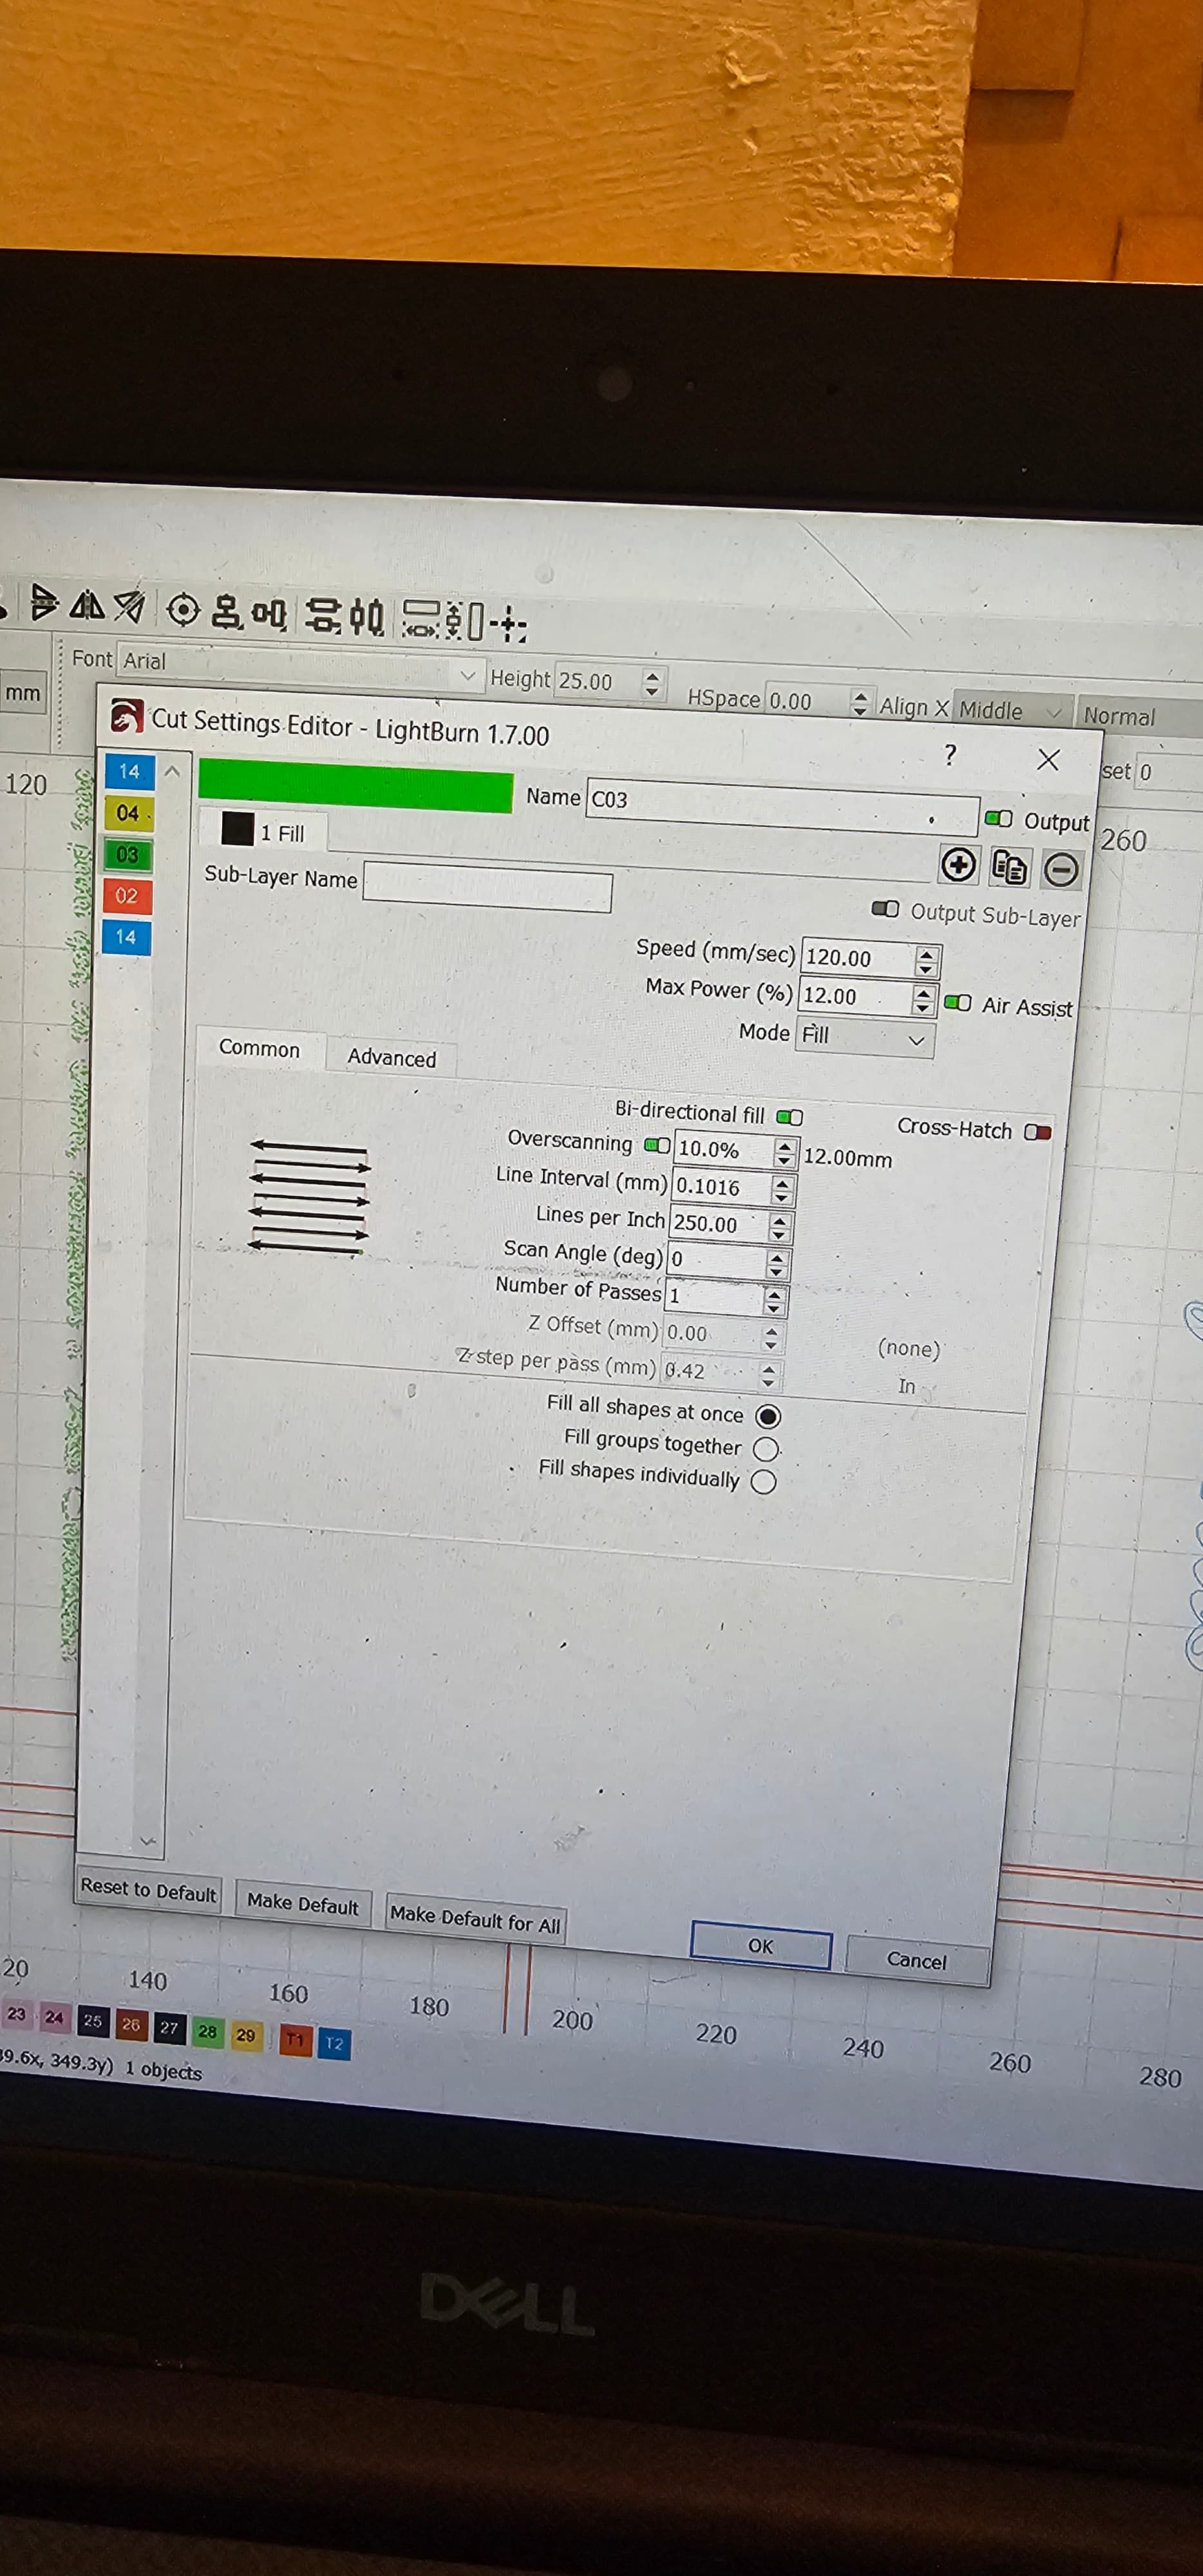Click the mirror across line icon

[129, 606]
